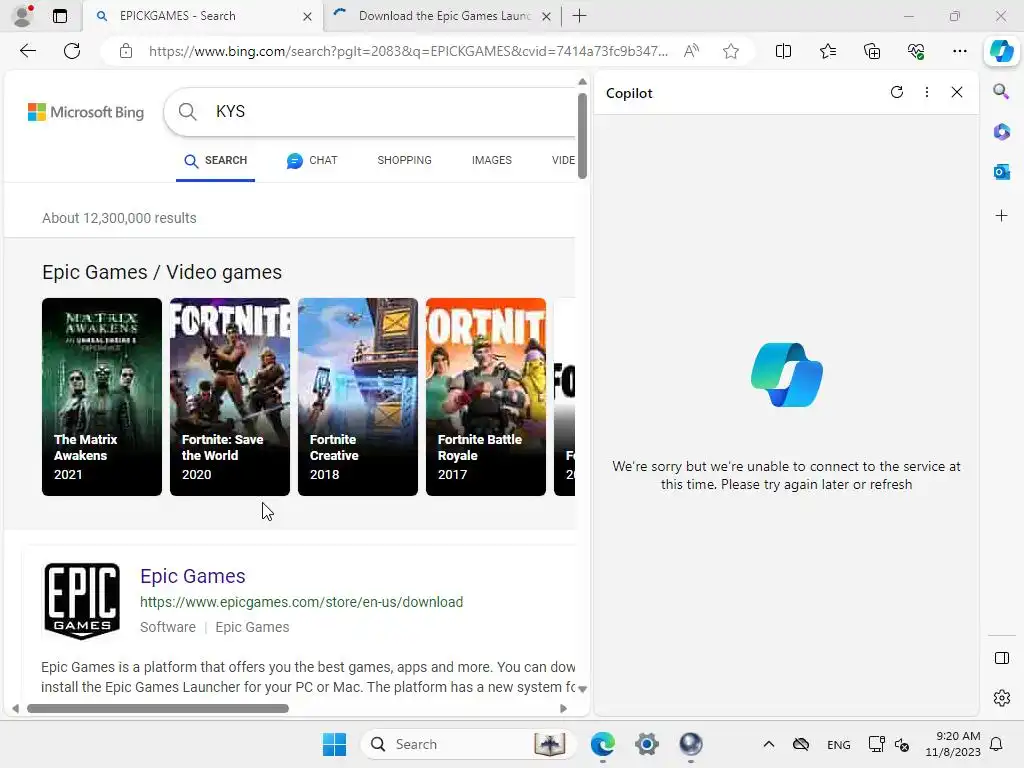The width and height of the screenshot is (1024, 768).
Task: Open Microsoft 365 sidebar app
Action: point(1001,132)
